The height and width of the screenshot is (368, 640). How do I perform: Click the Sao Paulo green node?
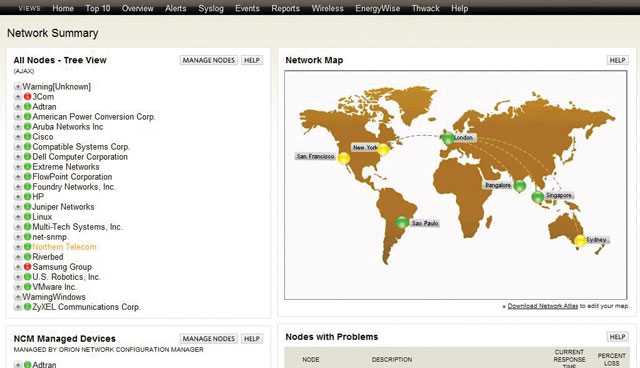[x=402, y=223]
